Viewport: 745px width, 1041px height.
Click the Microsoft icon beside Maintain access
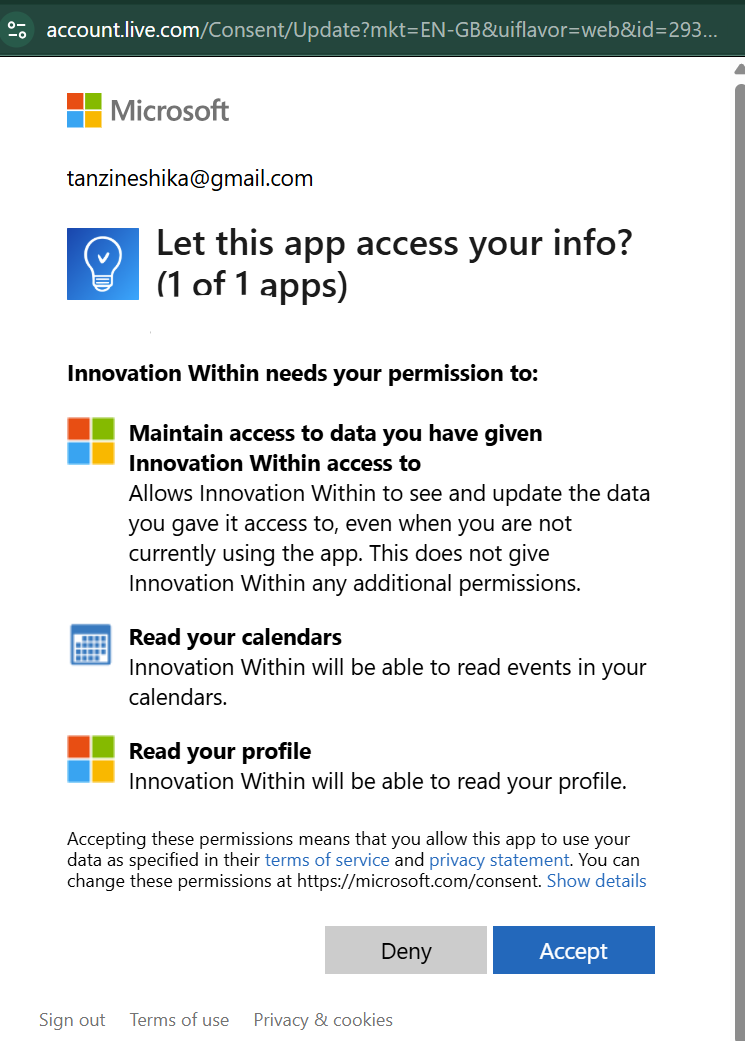coord(91,441)
